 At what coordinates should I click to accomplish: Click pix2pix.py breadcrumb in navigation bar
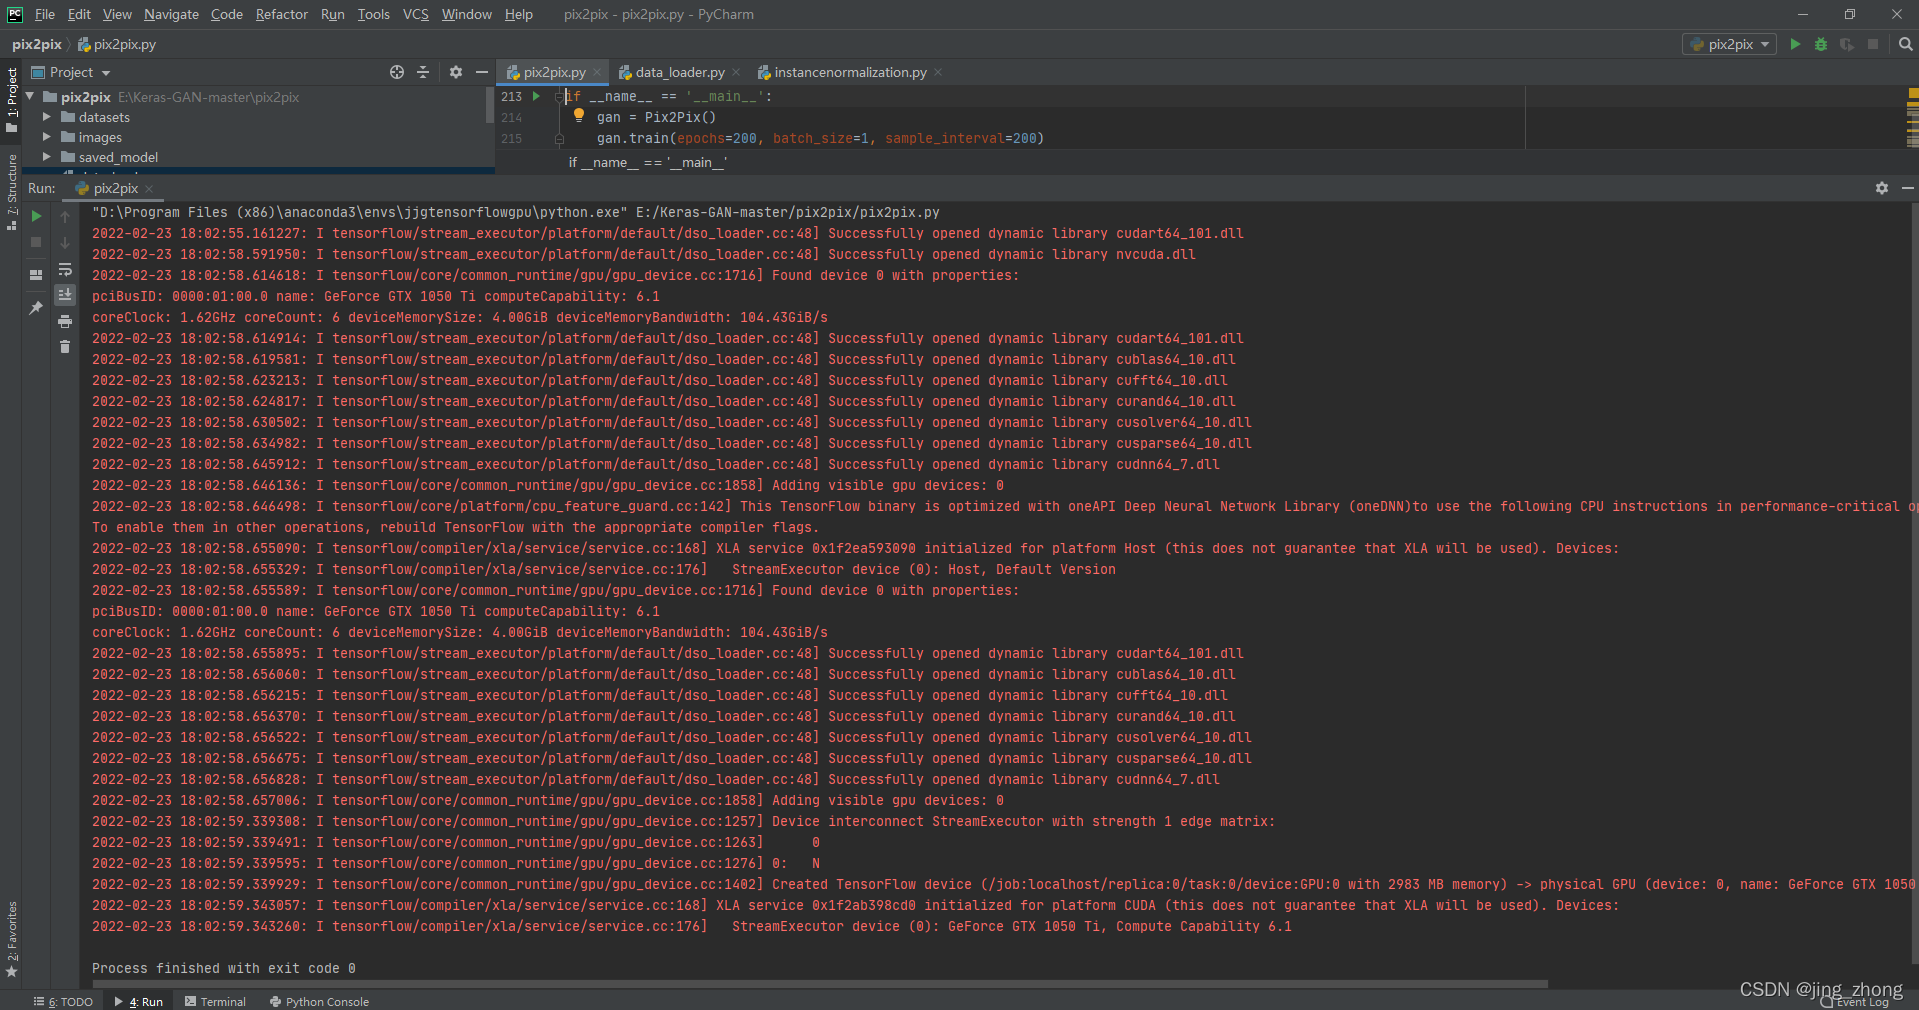[117, 44]
